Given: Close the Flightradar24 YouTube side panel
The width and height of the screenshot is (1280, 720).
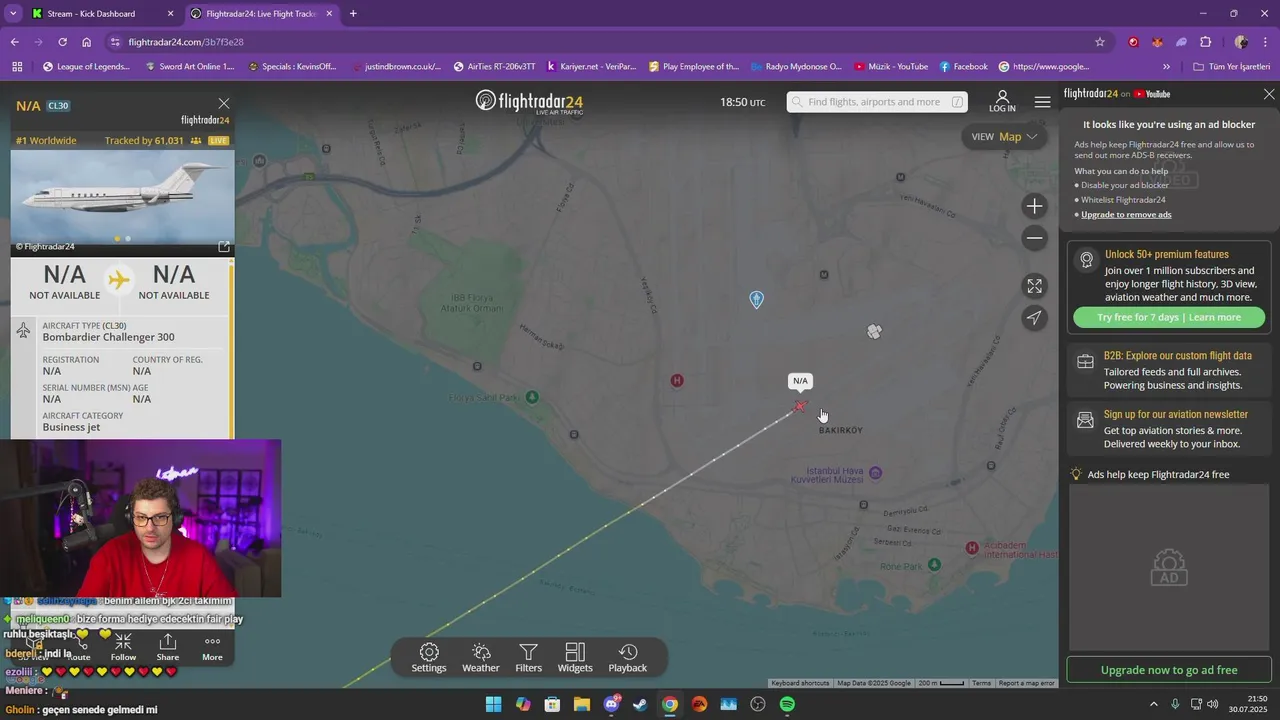Looking at the screenshot, I should pyautogui.click(x=1269, y=94).
